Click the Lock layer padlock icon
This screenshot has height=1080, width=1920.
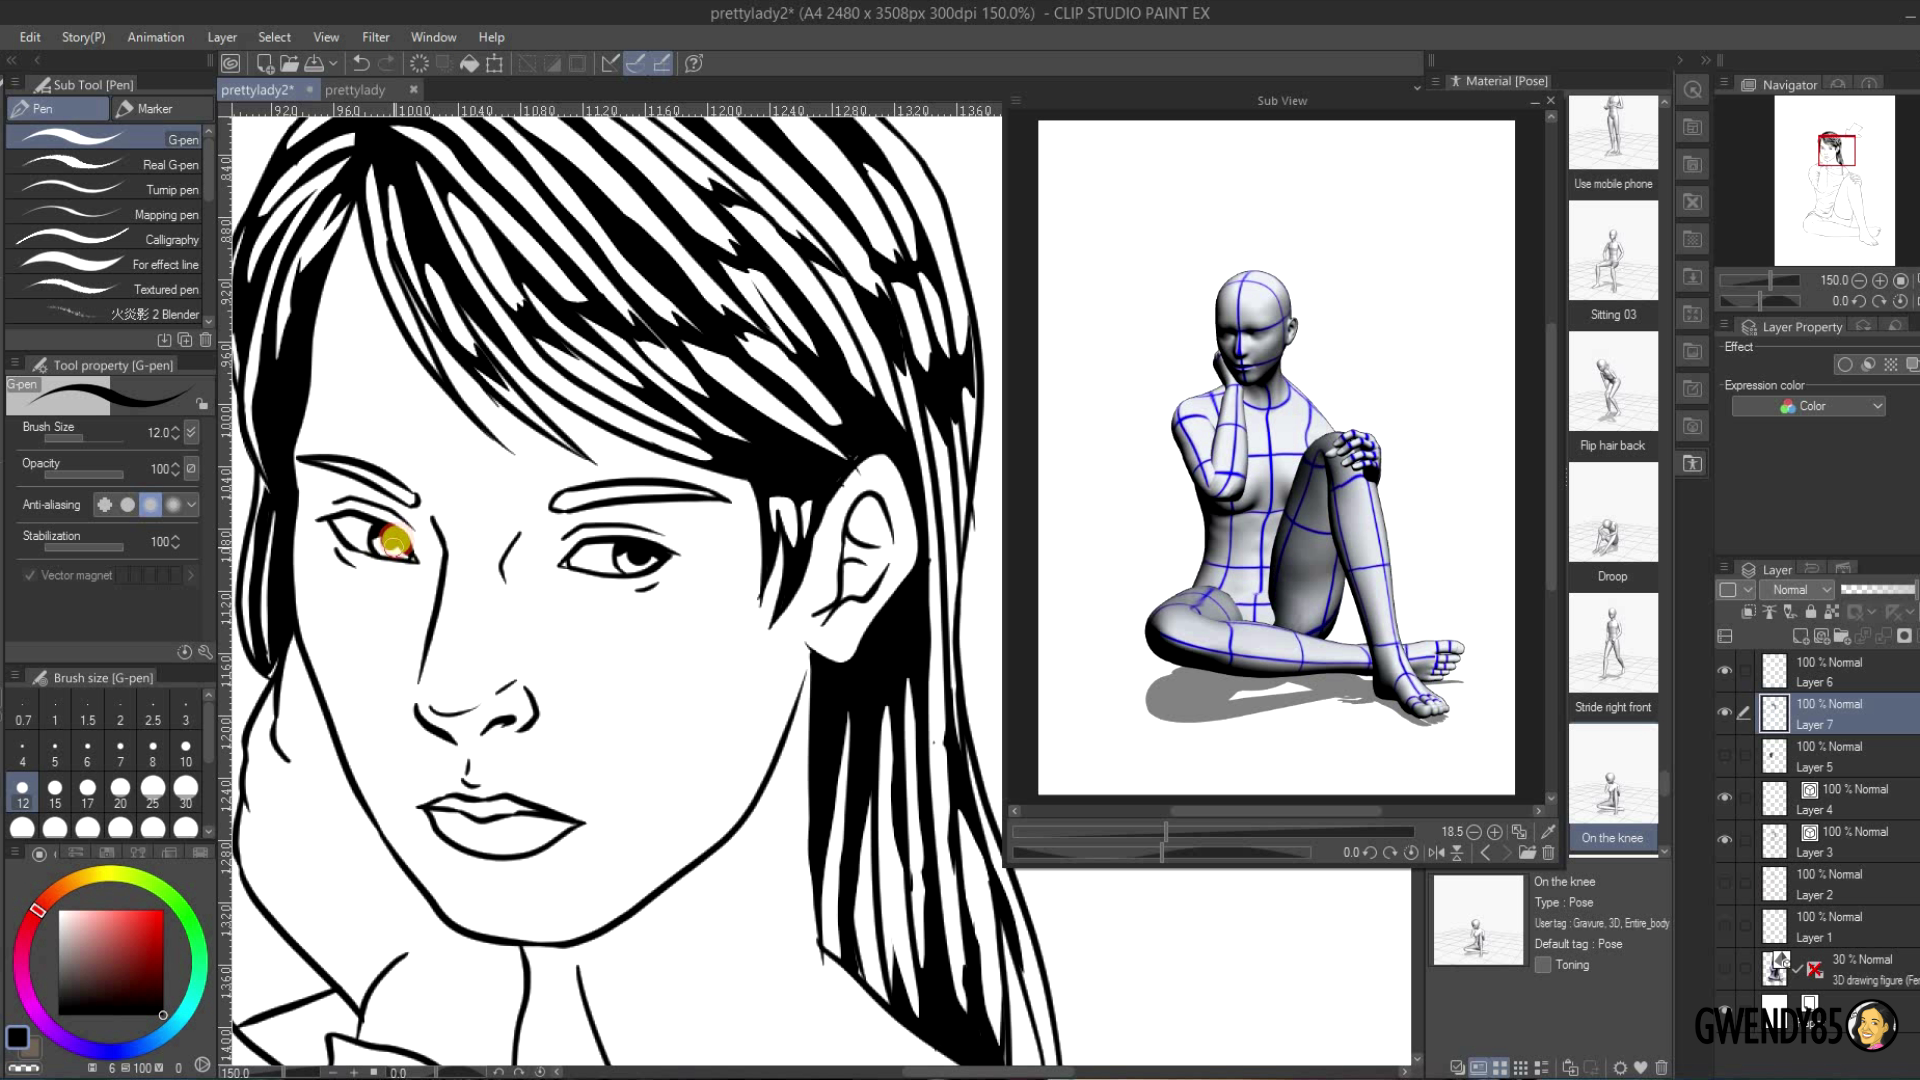(1810, 612)
